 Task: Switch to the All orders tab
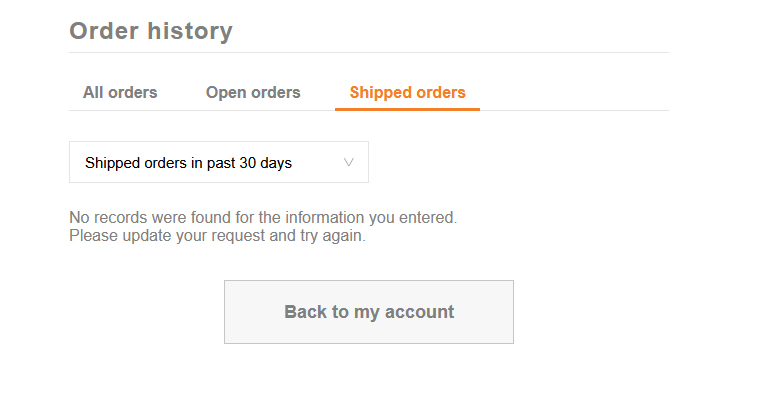(x=120, y=92)
